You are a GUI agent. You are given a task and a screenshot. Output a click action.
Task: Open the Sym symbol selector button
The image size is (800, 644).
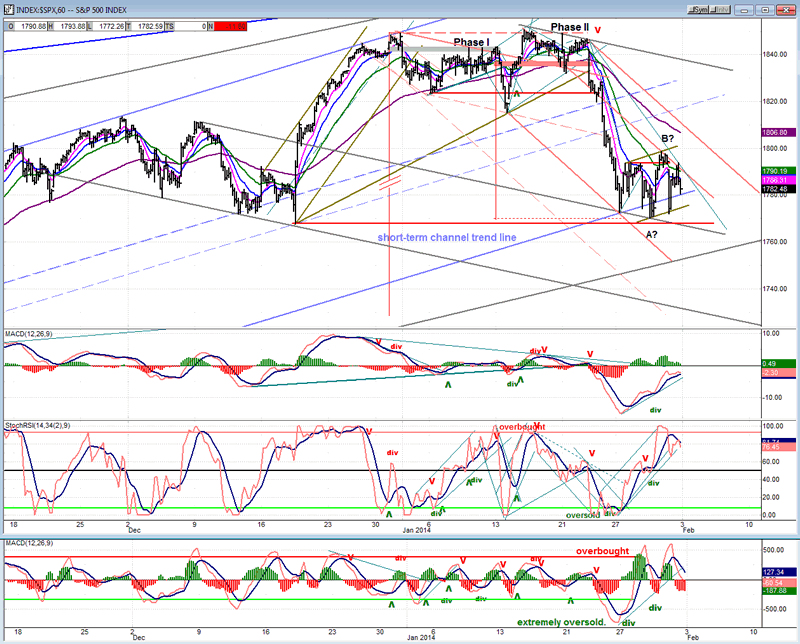click(698, 10)
